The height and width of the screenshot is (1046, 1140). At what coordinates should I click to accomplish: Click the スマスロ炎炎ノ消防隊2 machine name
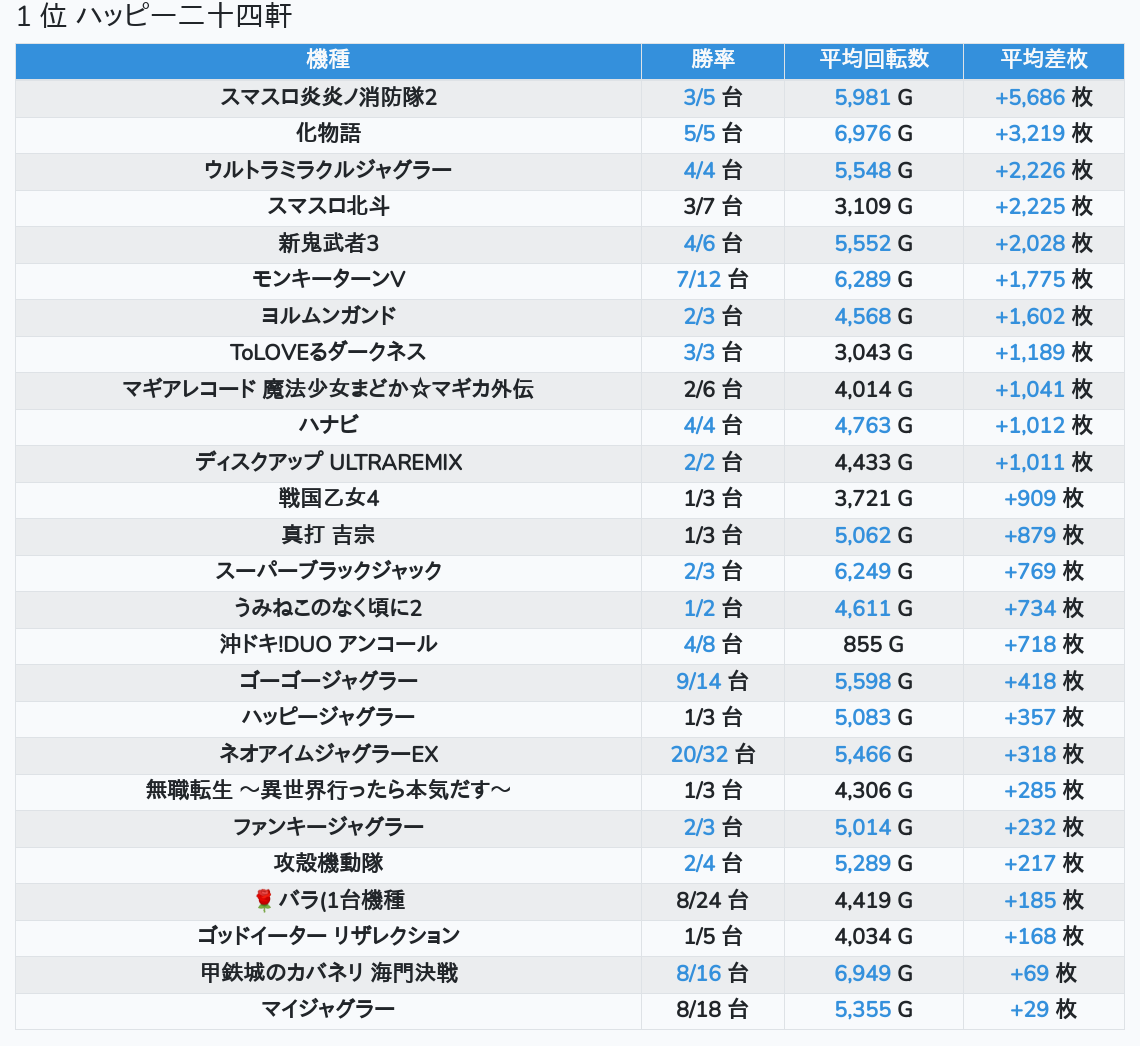point(328,98)
